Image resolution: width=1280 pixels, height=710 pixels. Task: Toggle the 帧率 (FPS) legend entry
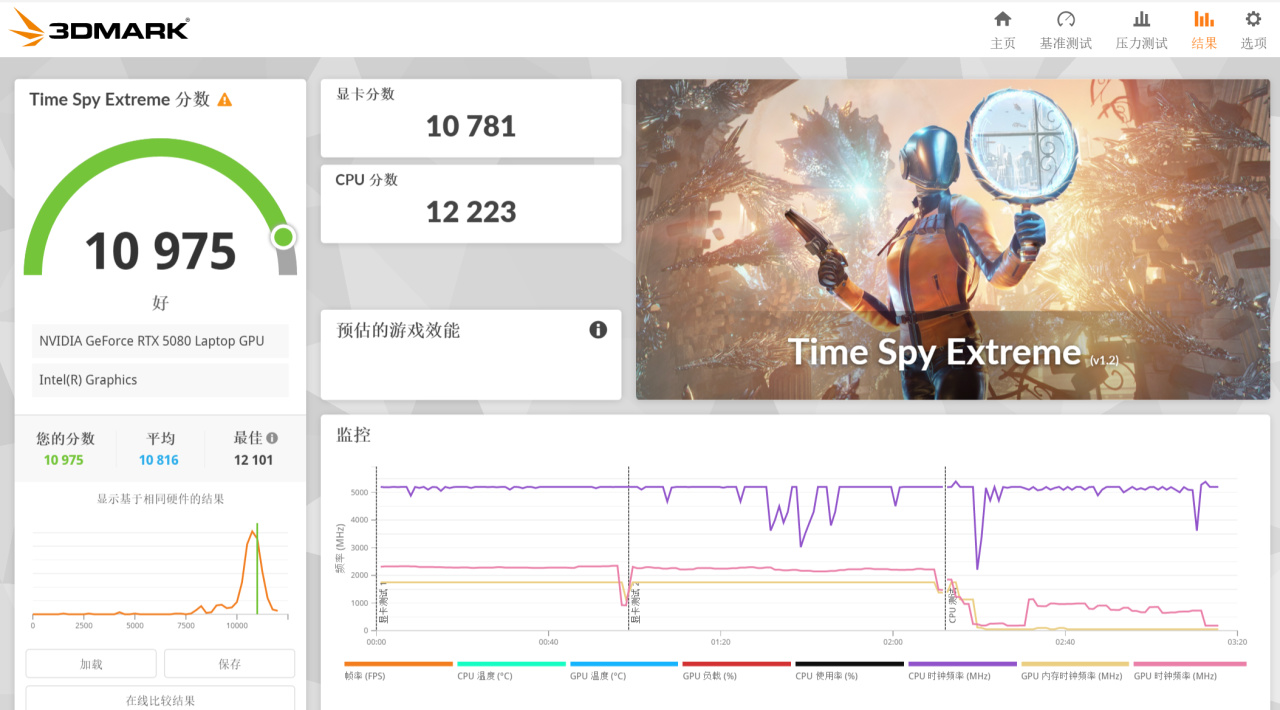pyautogui.click(x=399, y=671)
